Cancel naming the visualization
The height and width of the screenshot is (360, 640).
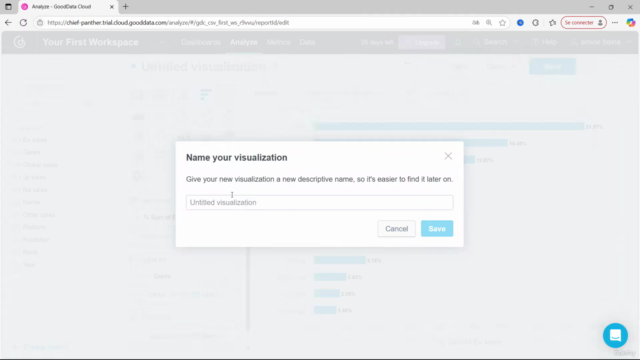tap(396, 229)
